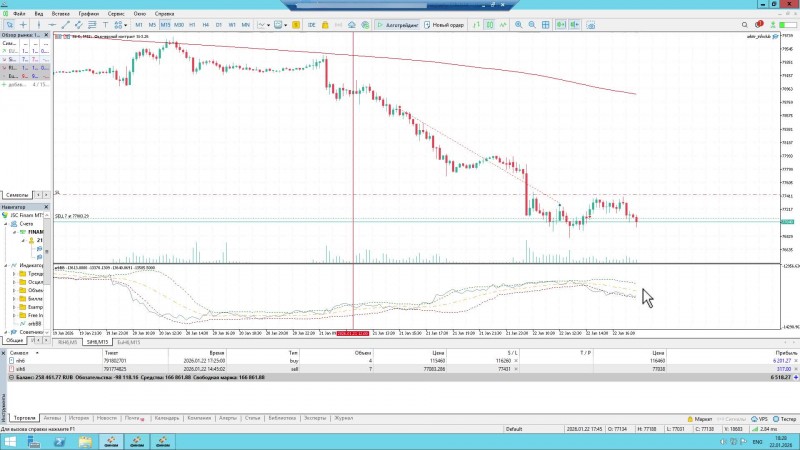Toggle the Автотрейдинг button
This screenshot has width=800, height=450.
click(x=397, y=24)
